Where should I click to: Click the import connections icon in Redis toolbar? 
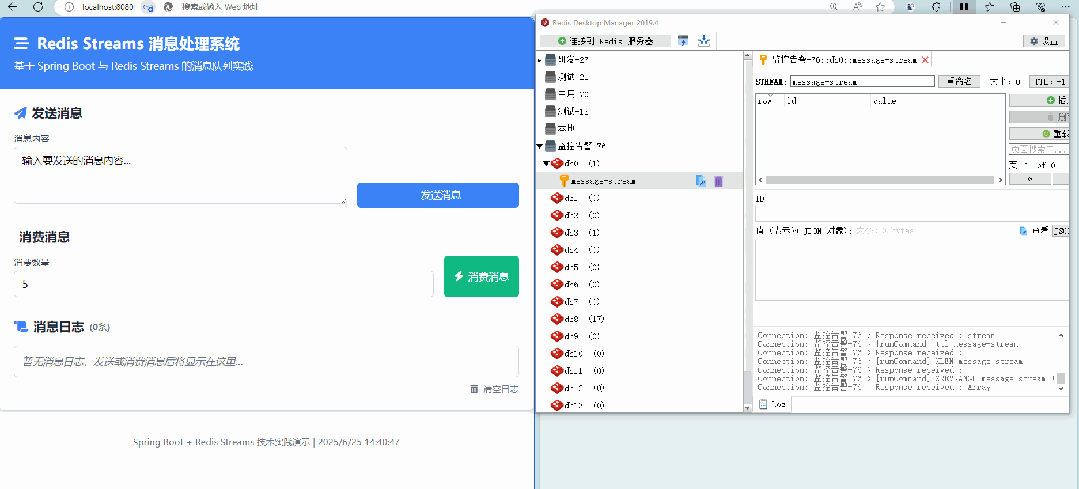683,41
